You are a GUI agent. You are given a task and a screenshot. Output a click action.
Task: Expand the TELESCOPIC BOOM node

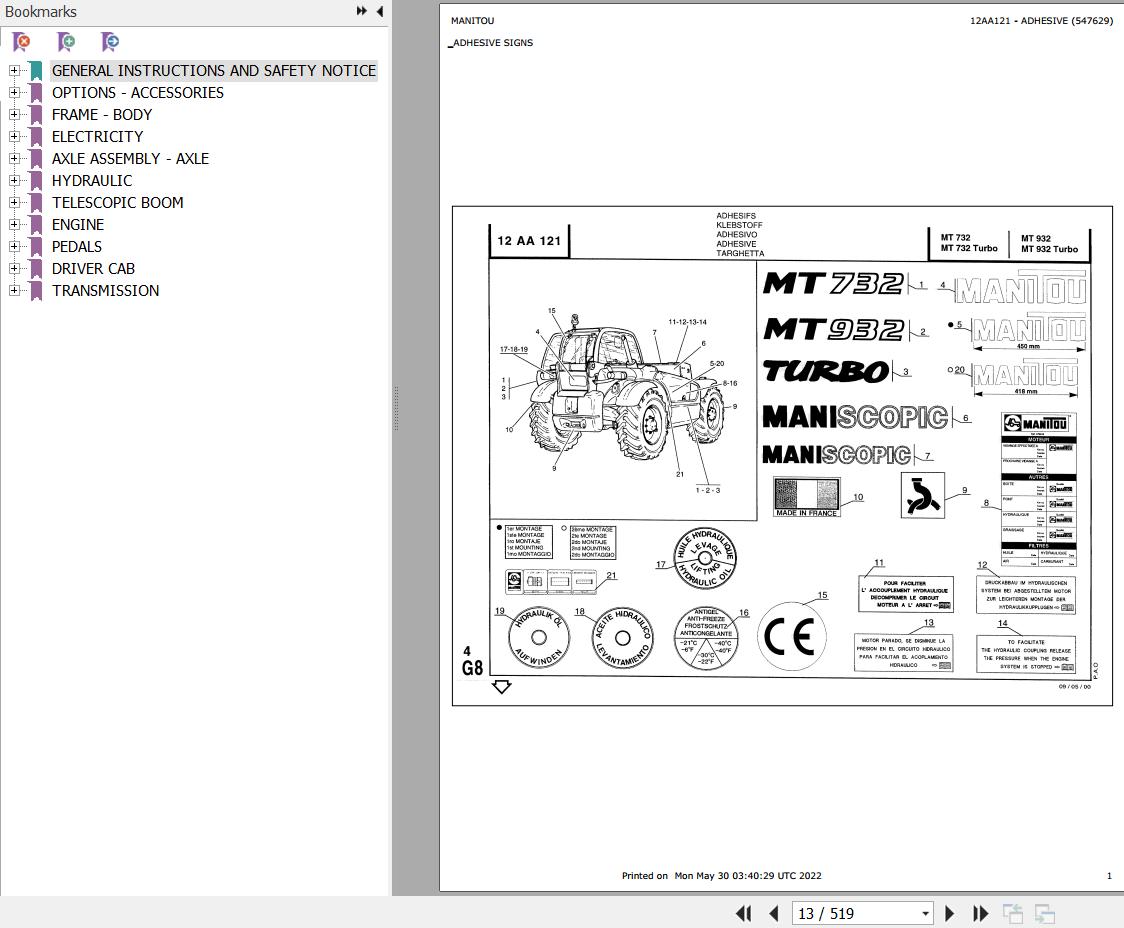(x=14, y=202)
